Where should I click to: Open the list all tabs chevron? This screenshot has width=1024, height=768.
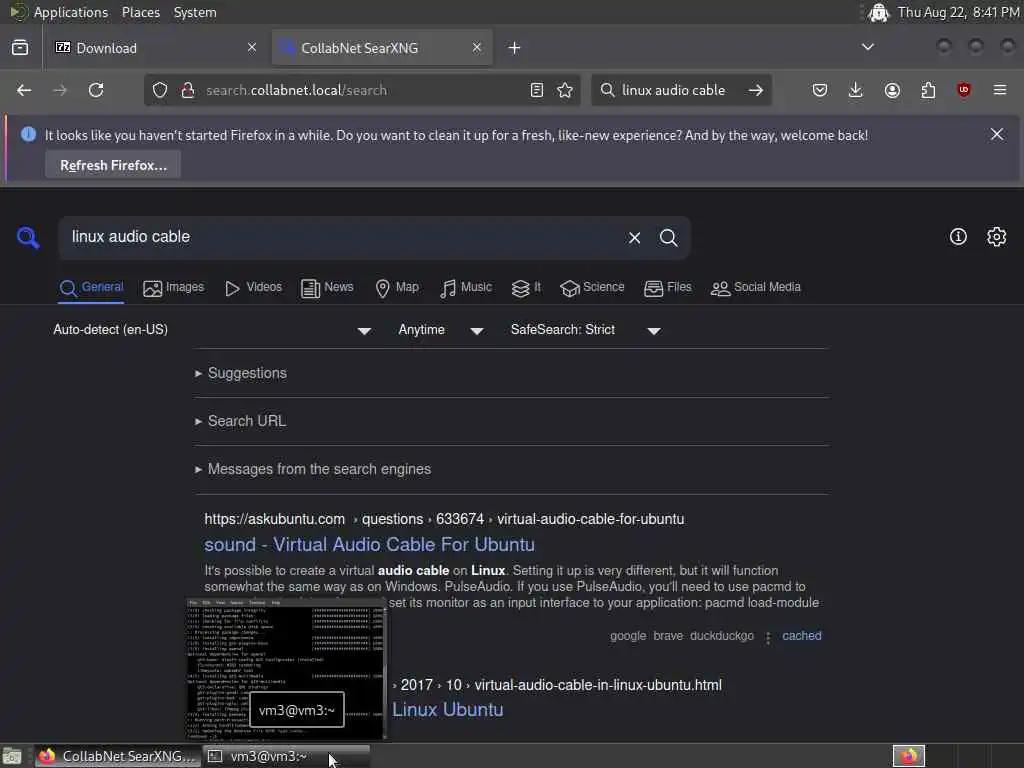tap(867, 47)
